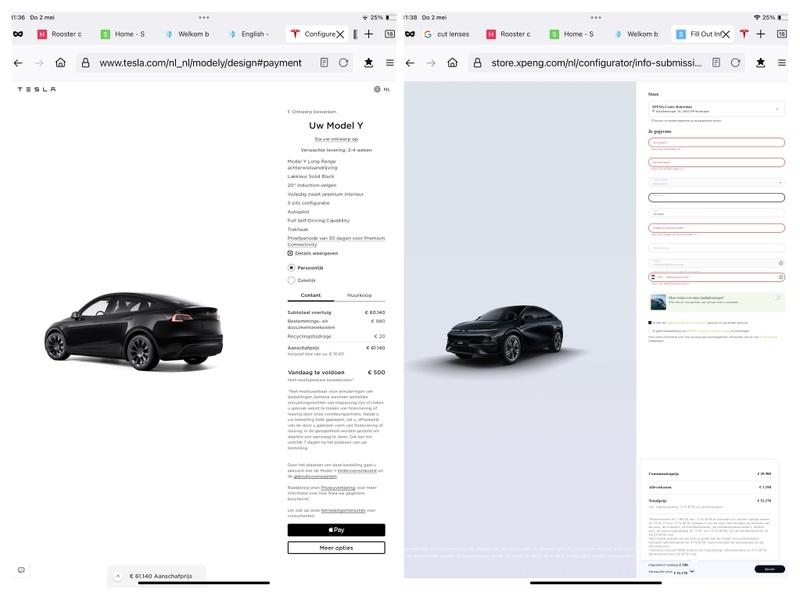Switch to Welkom tab in the XPENG browser

click(636, 34)
